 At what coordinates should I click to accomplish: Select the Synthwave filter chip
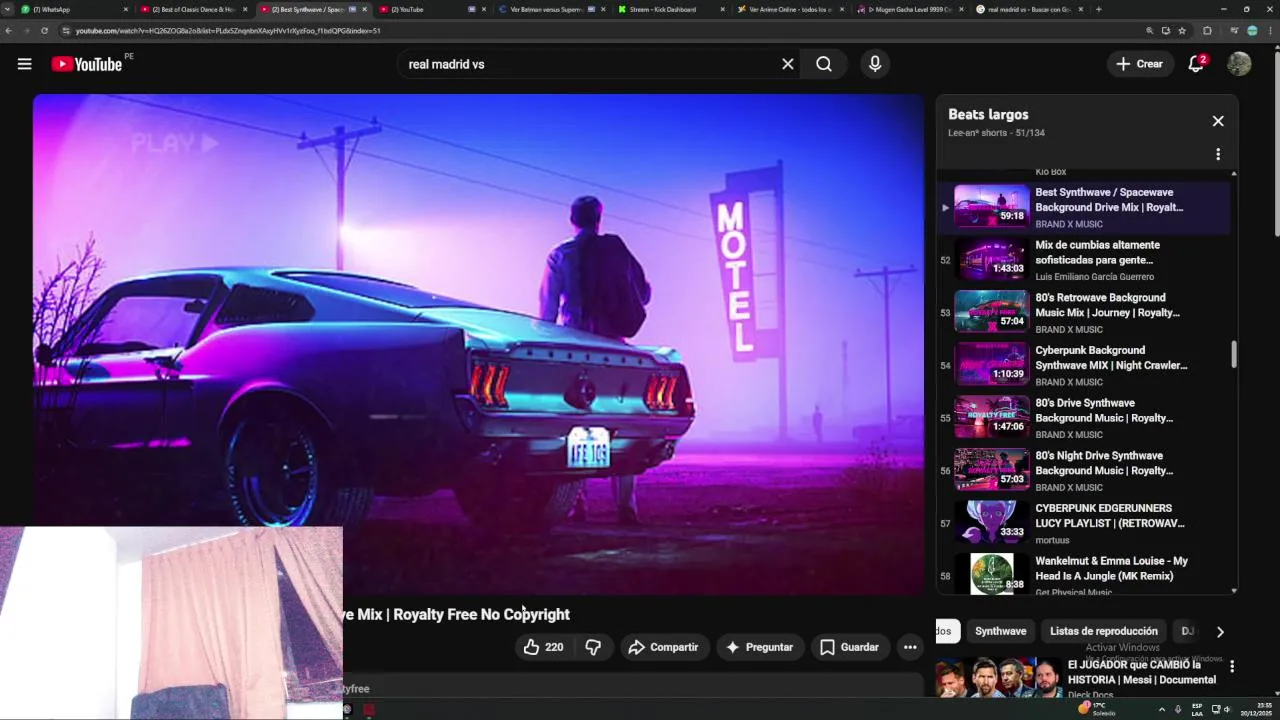(x=1001, y=631)
